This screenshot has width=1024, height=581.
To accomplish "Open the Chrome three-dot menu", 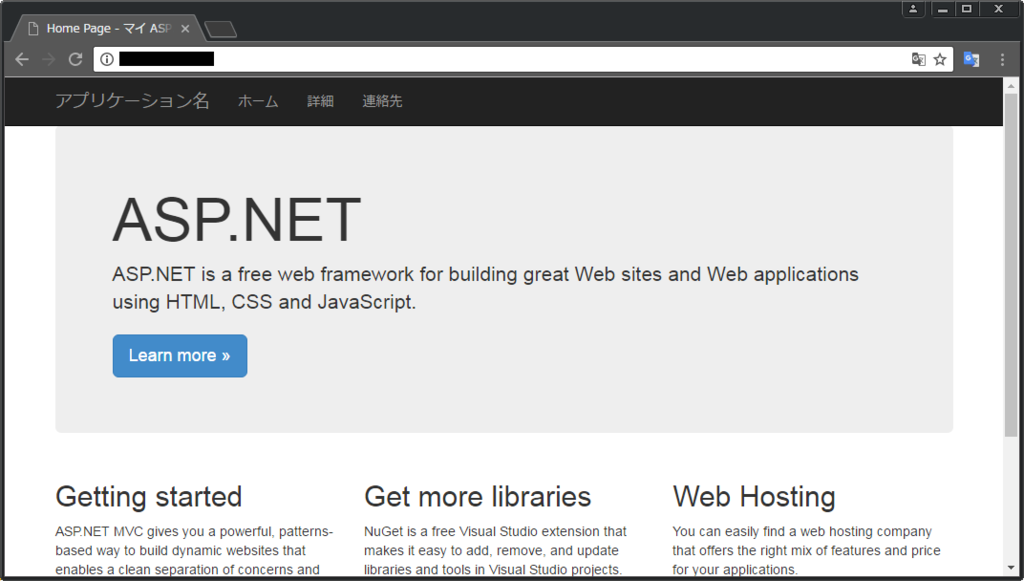I will 1002,59.
